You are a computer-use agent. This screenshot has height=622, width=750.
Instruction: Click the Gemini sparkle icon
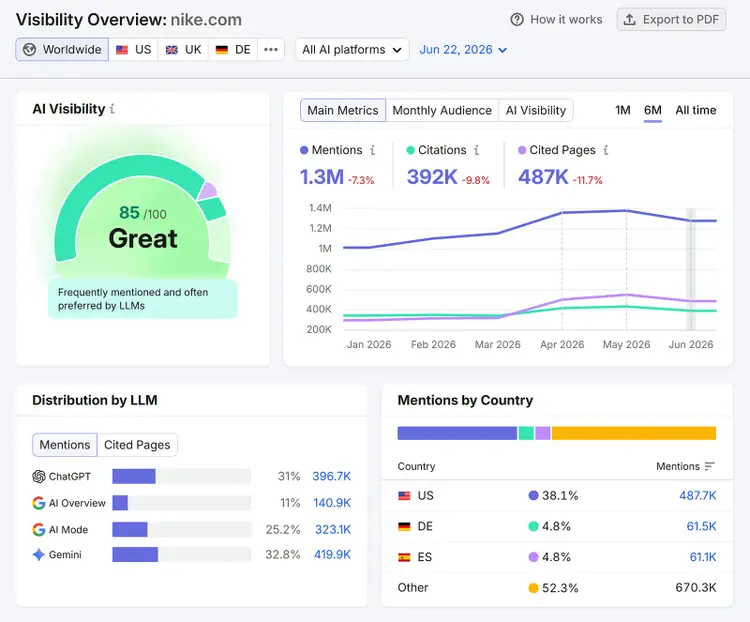tap(39, 555)
